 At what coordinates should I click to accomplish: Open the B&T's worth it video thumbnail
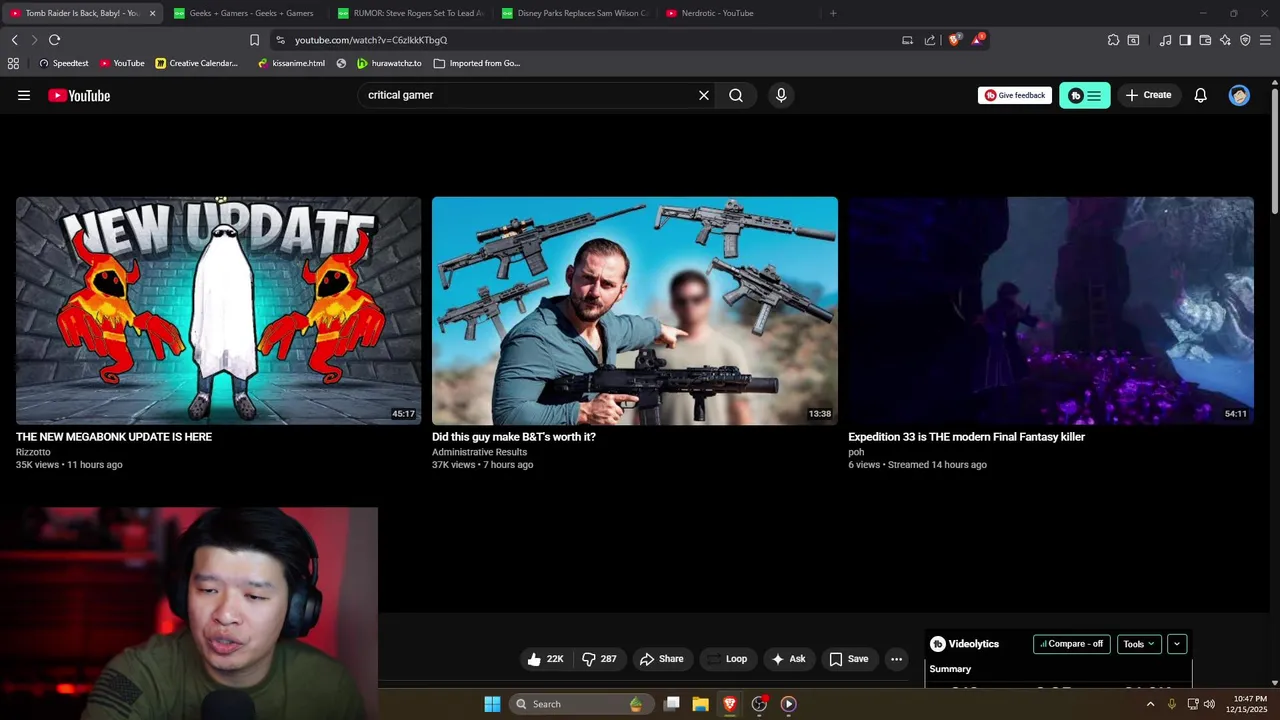pyautogui.click(x=635, y=311)
